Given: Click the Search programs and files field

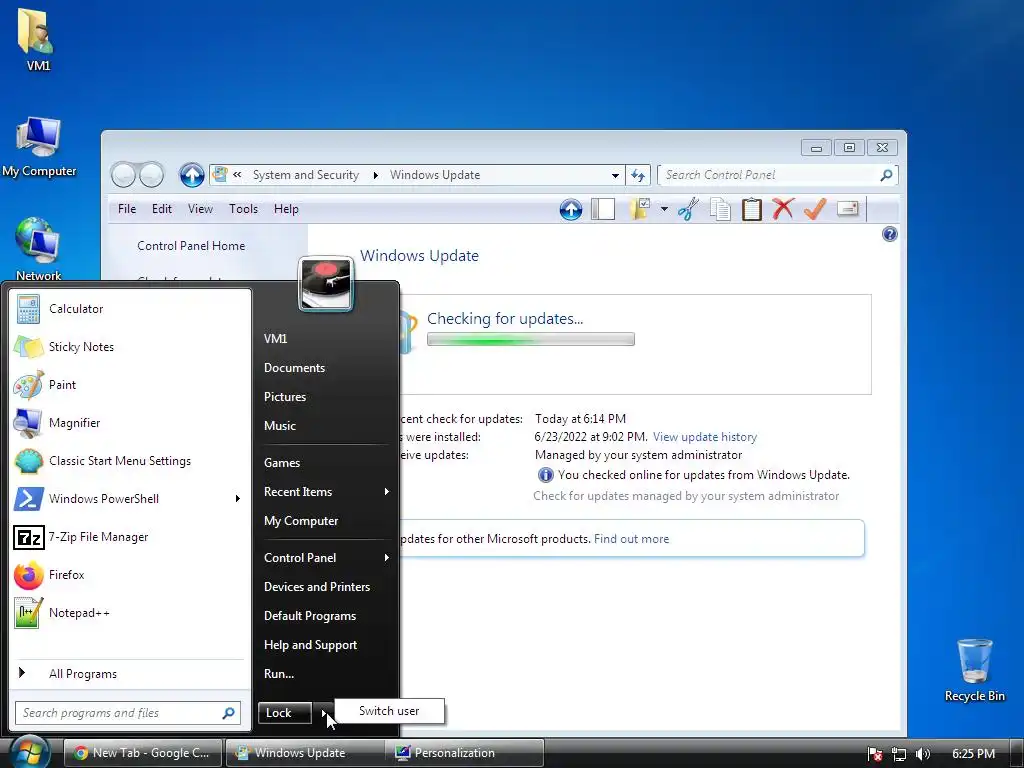Looking at the screenshot, I should coord(128,713).
